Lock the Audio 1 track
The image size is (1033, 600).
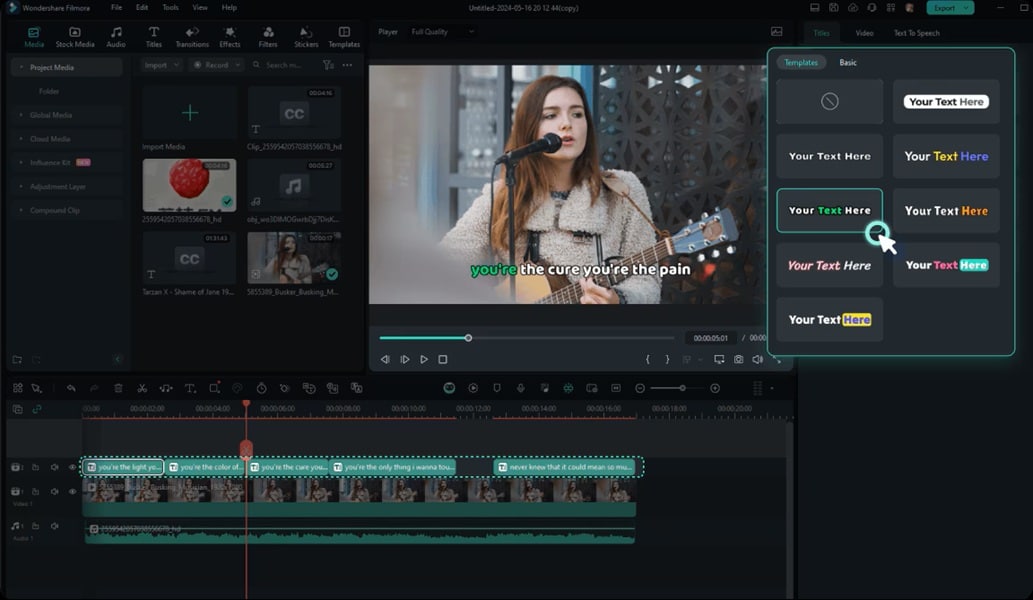click(x=36, y=526)
